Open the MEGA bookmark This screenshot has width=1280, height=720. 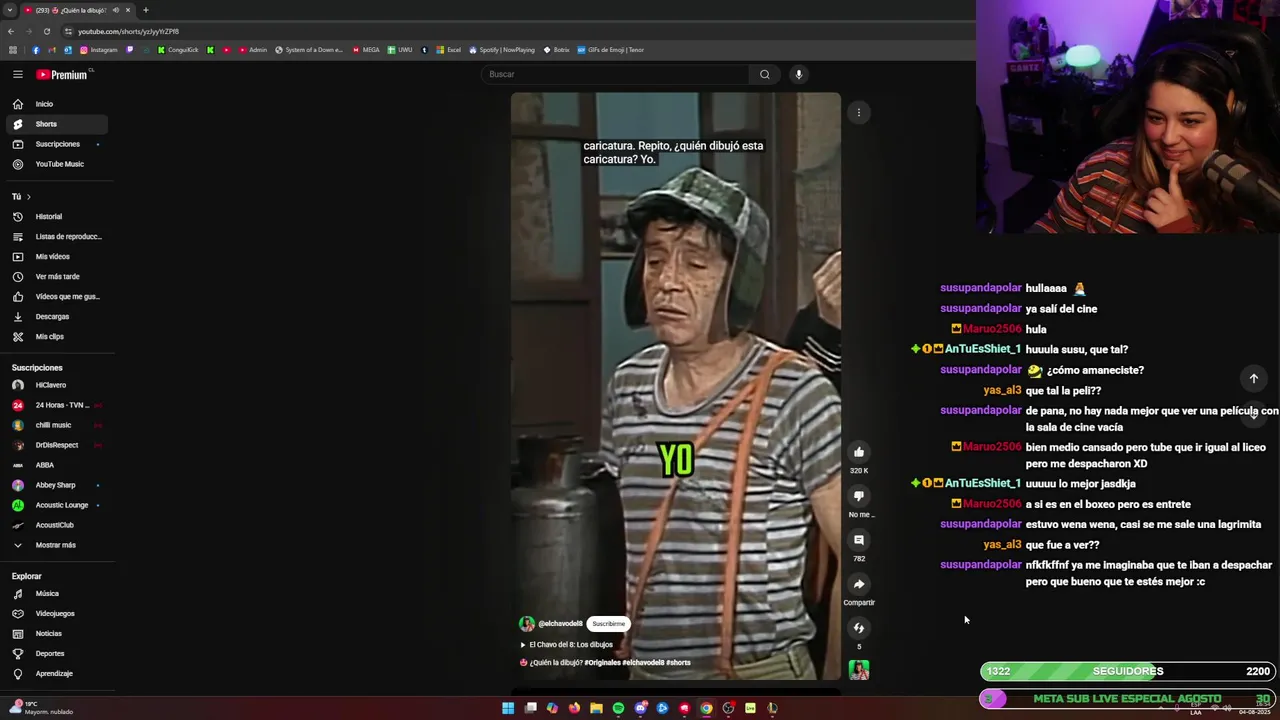tap(366, 50)
